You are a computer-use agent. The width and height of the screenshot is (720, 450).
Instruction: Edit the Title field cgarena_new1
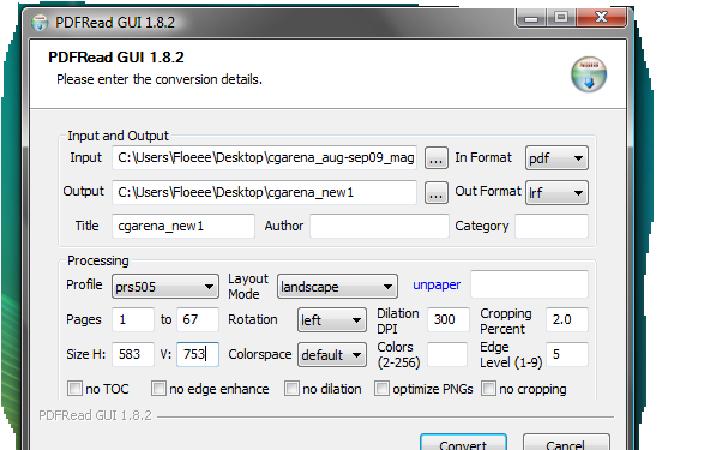click(183, 226)
